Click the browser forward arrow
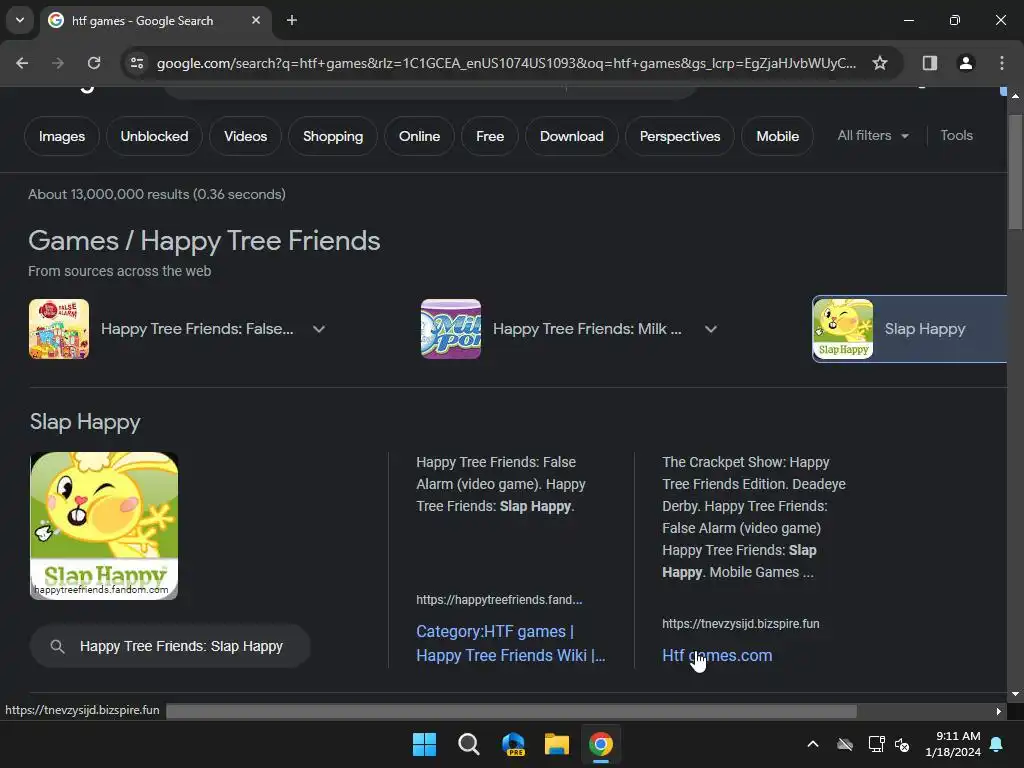The image size is (1024, 768). [58, 63]
